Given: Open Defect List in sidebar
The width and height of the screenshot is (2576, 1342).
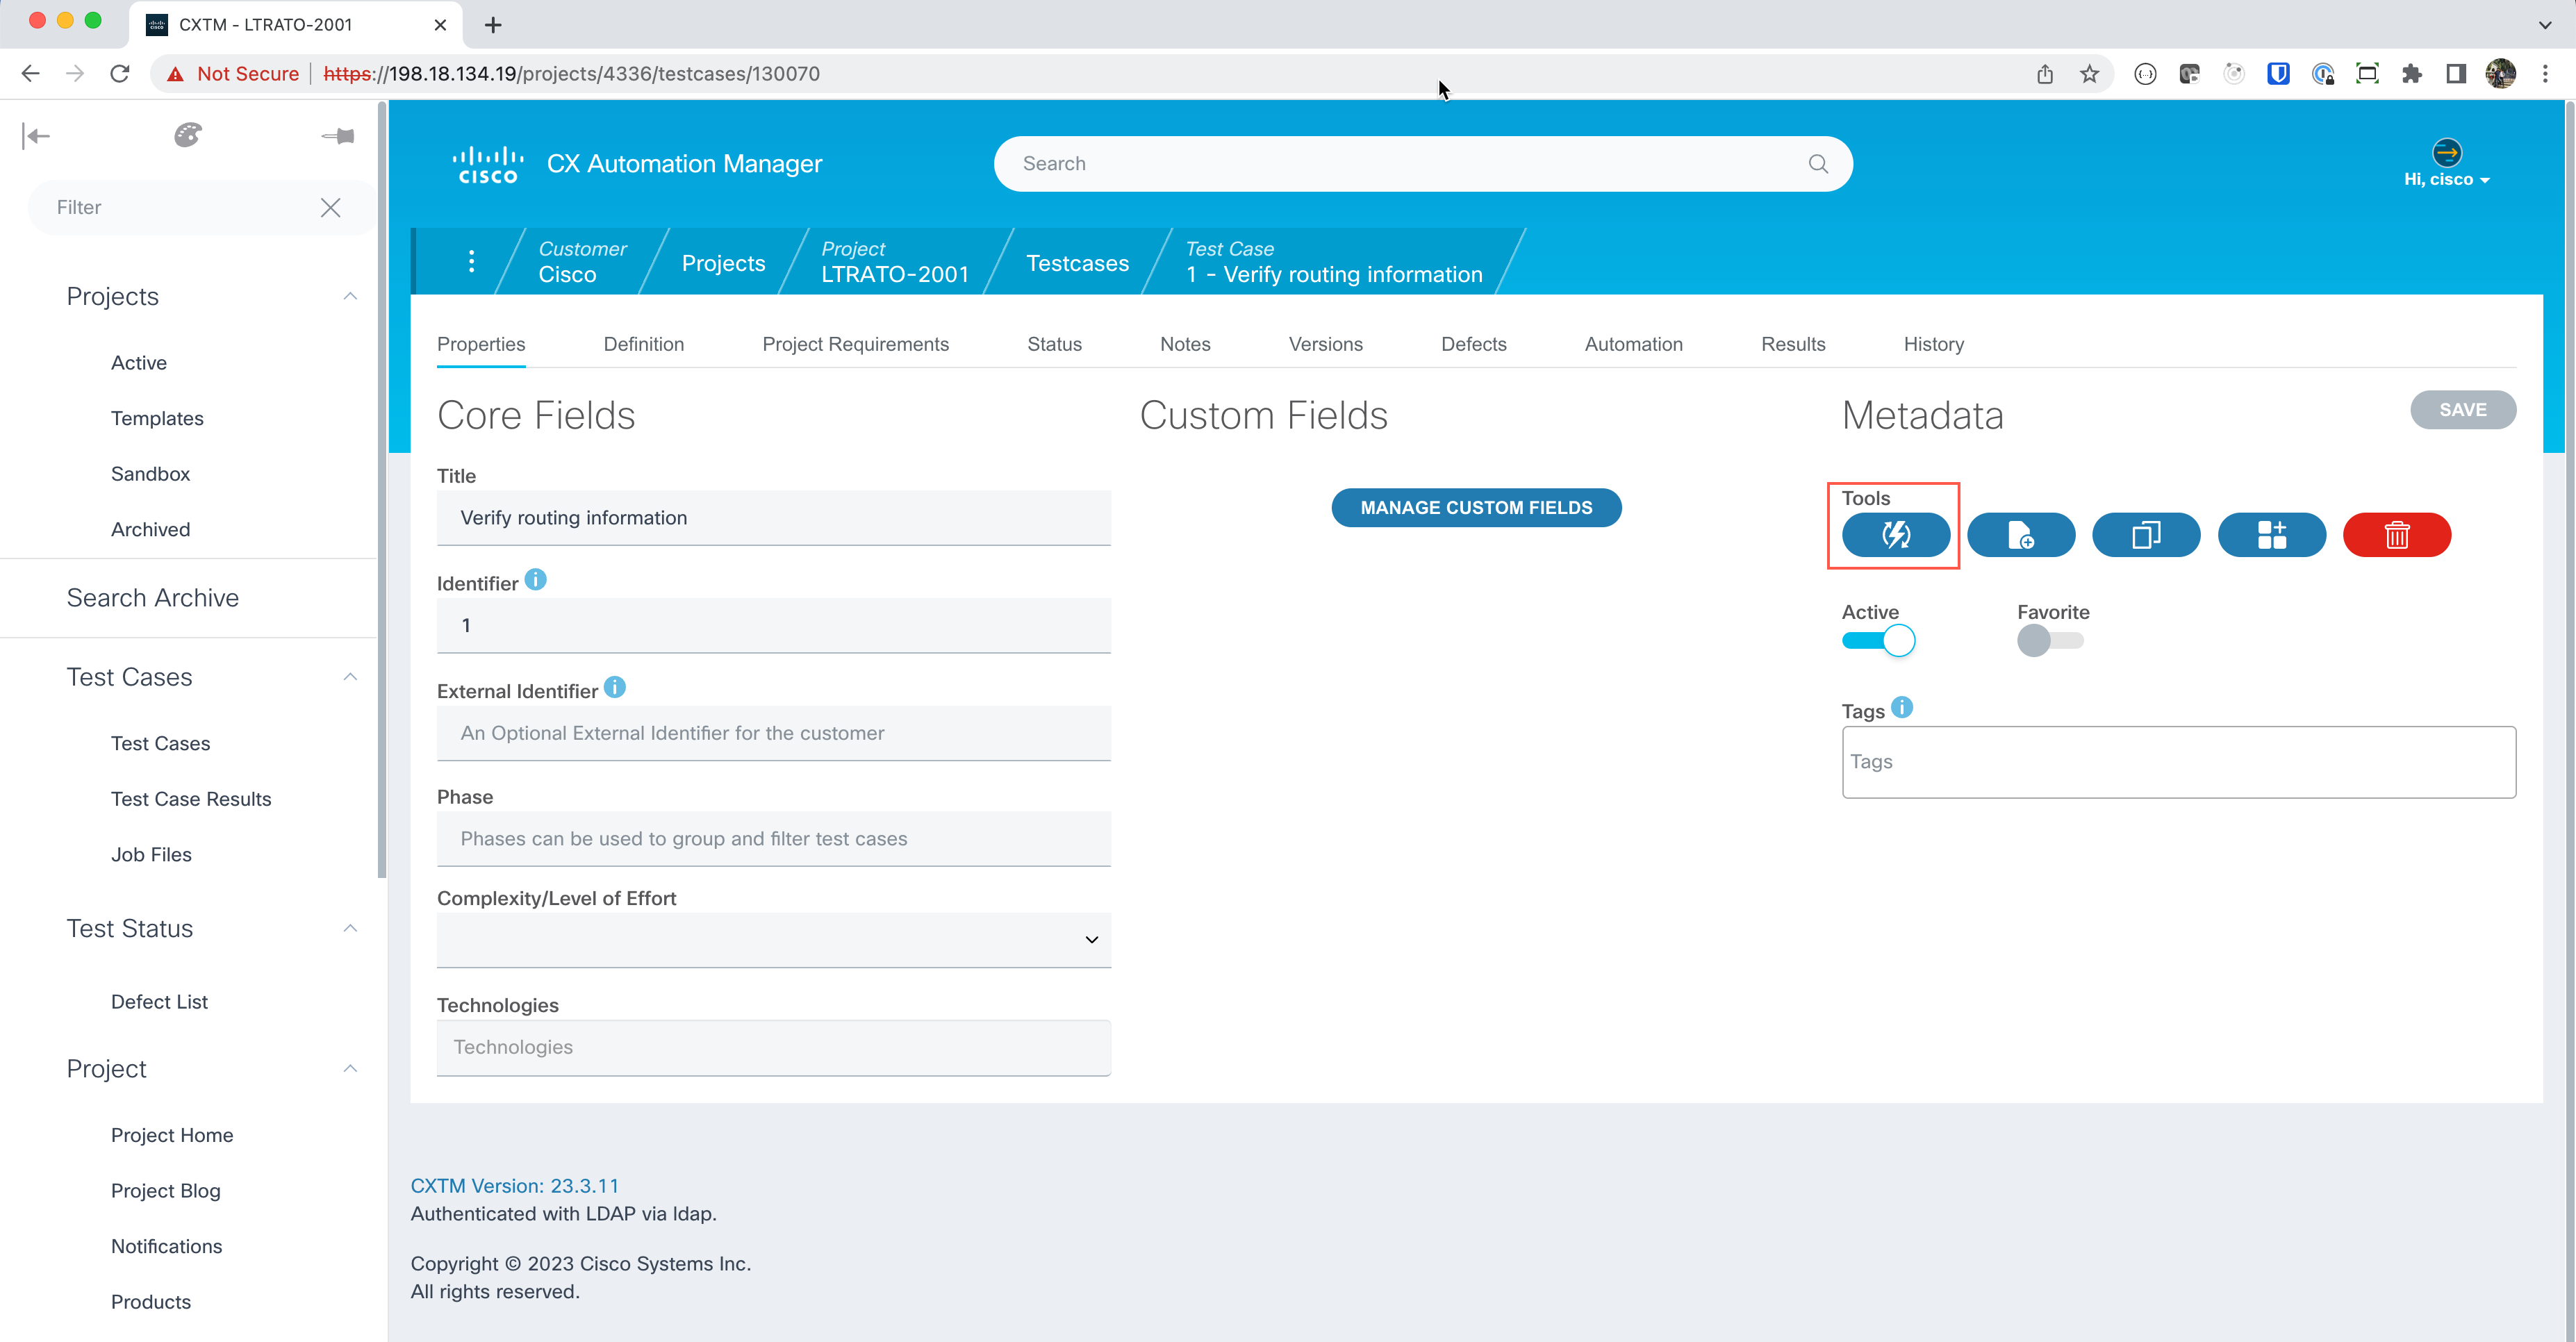Looking at the screenshot, I should pos(159,1002).
